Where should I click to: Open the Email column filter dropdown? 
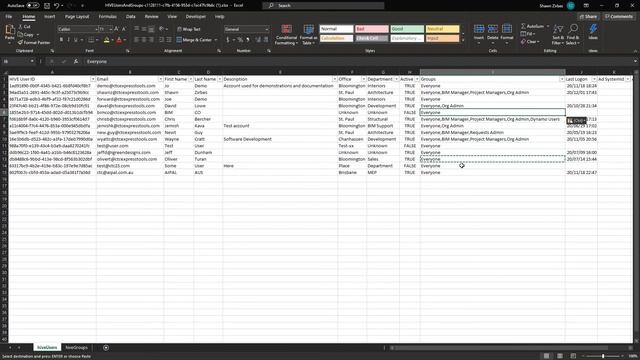(160, 79)
